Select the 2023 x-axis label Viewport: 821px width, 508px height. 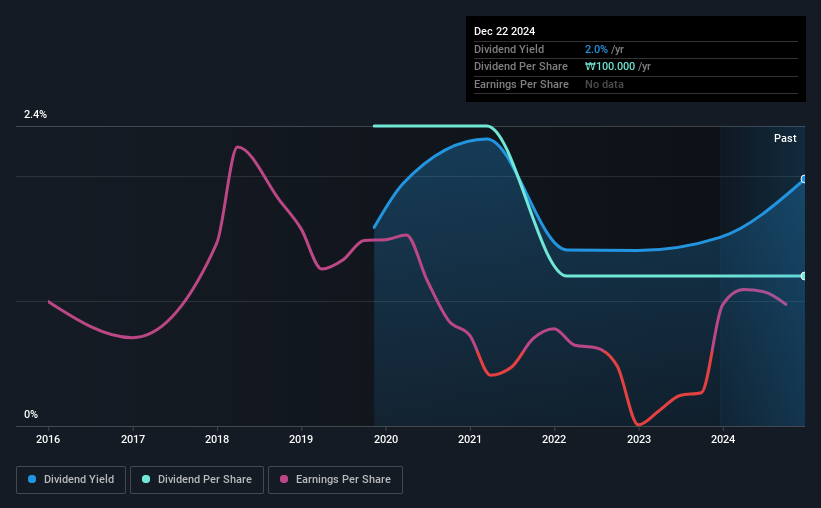[x=639, y=439]
